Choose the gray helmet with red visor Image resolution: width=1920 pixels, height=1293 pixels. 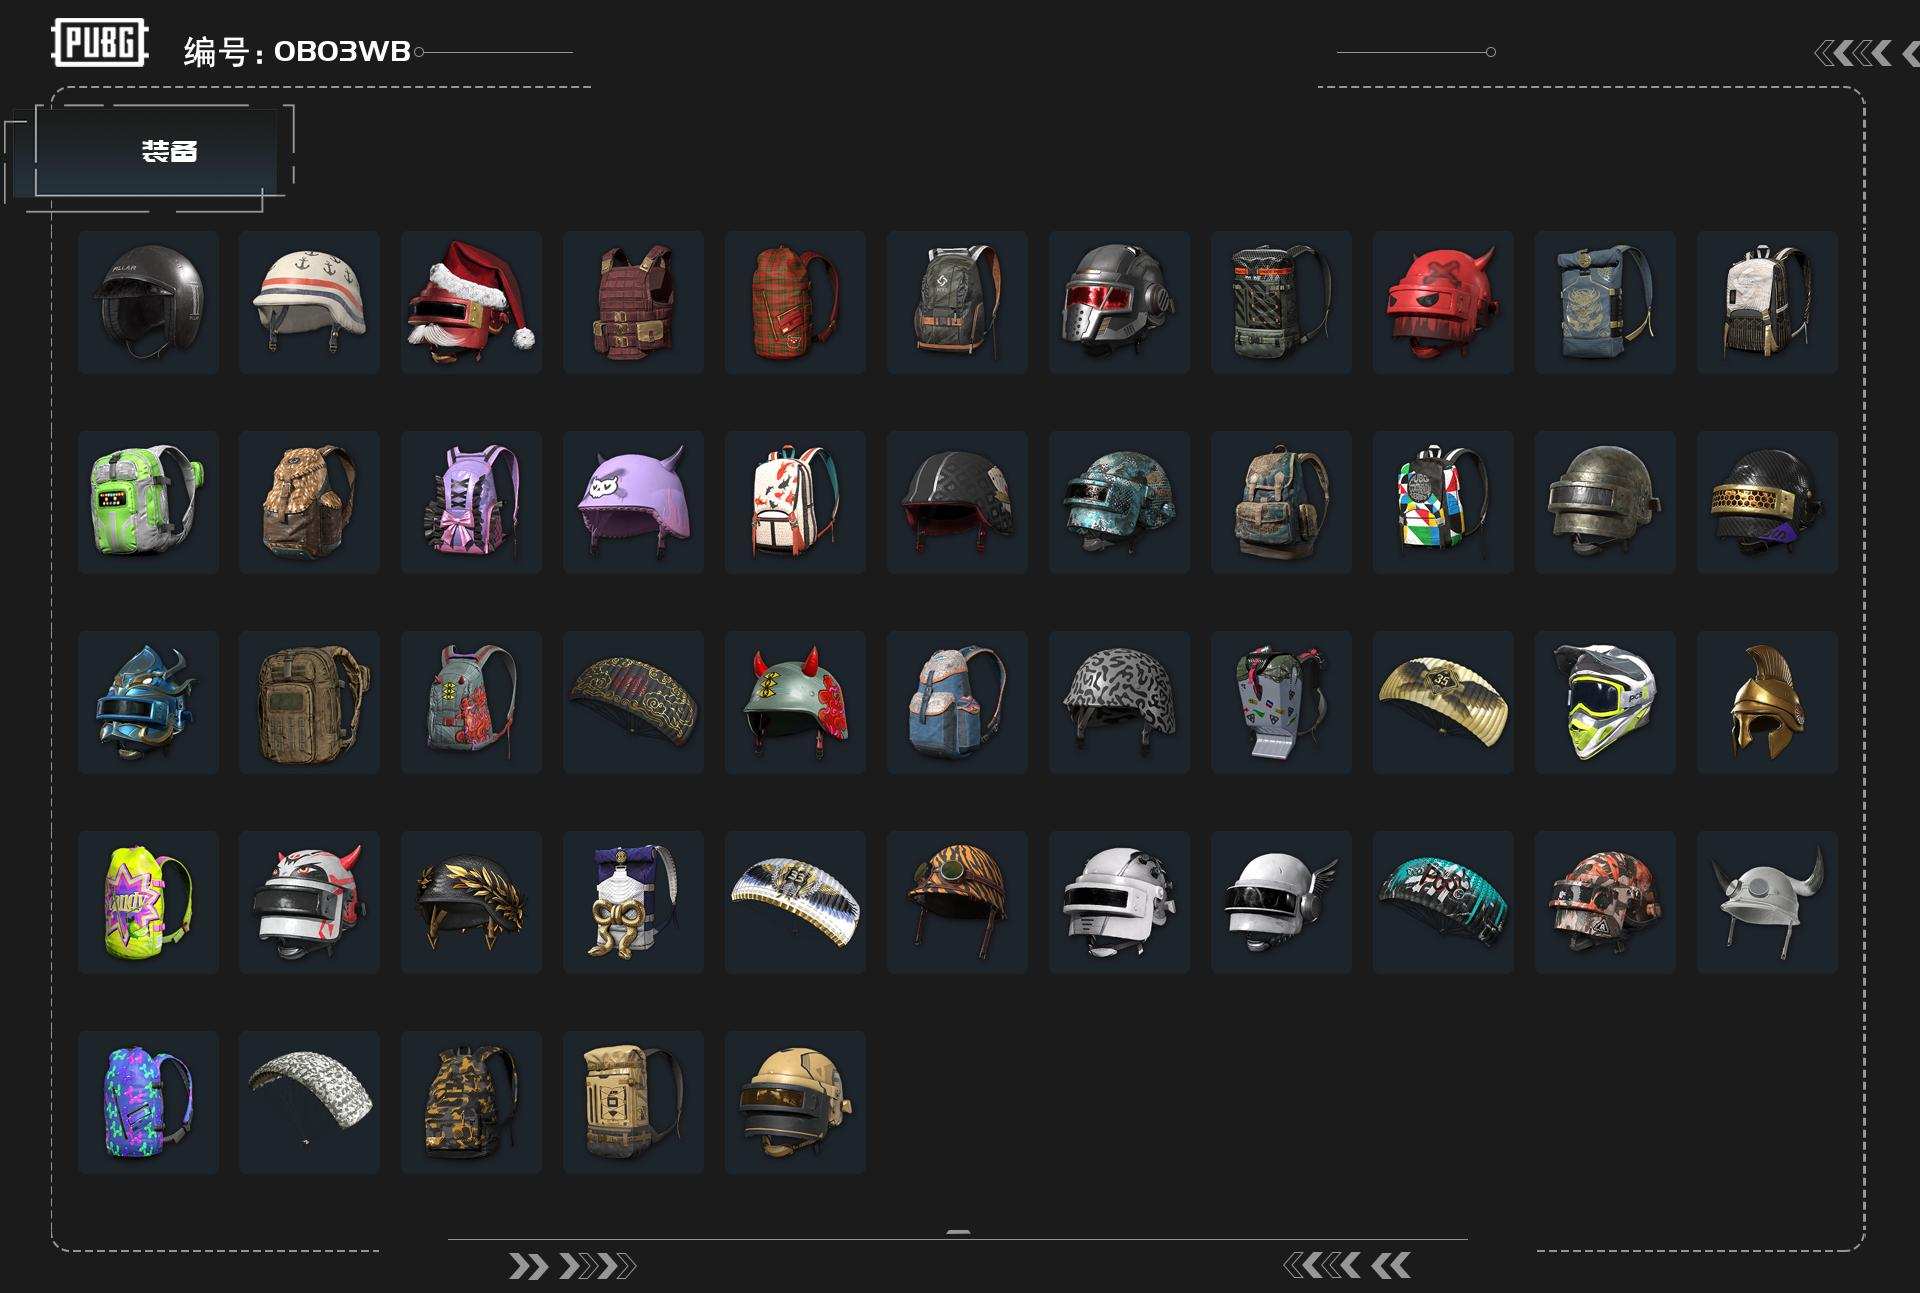pos(1120,302)
